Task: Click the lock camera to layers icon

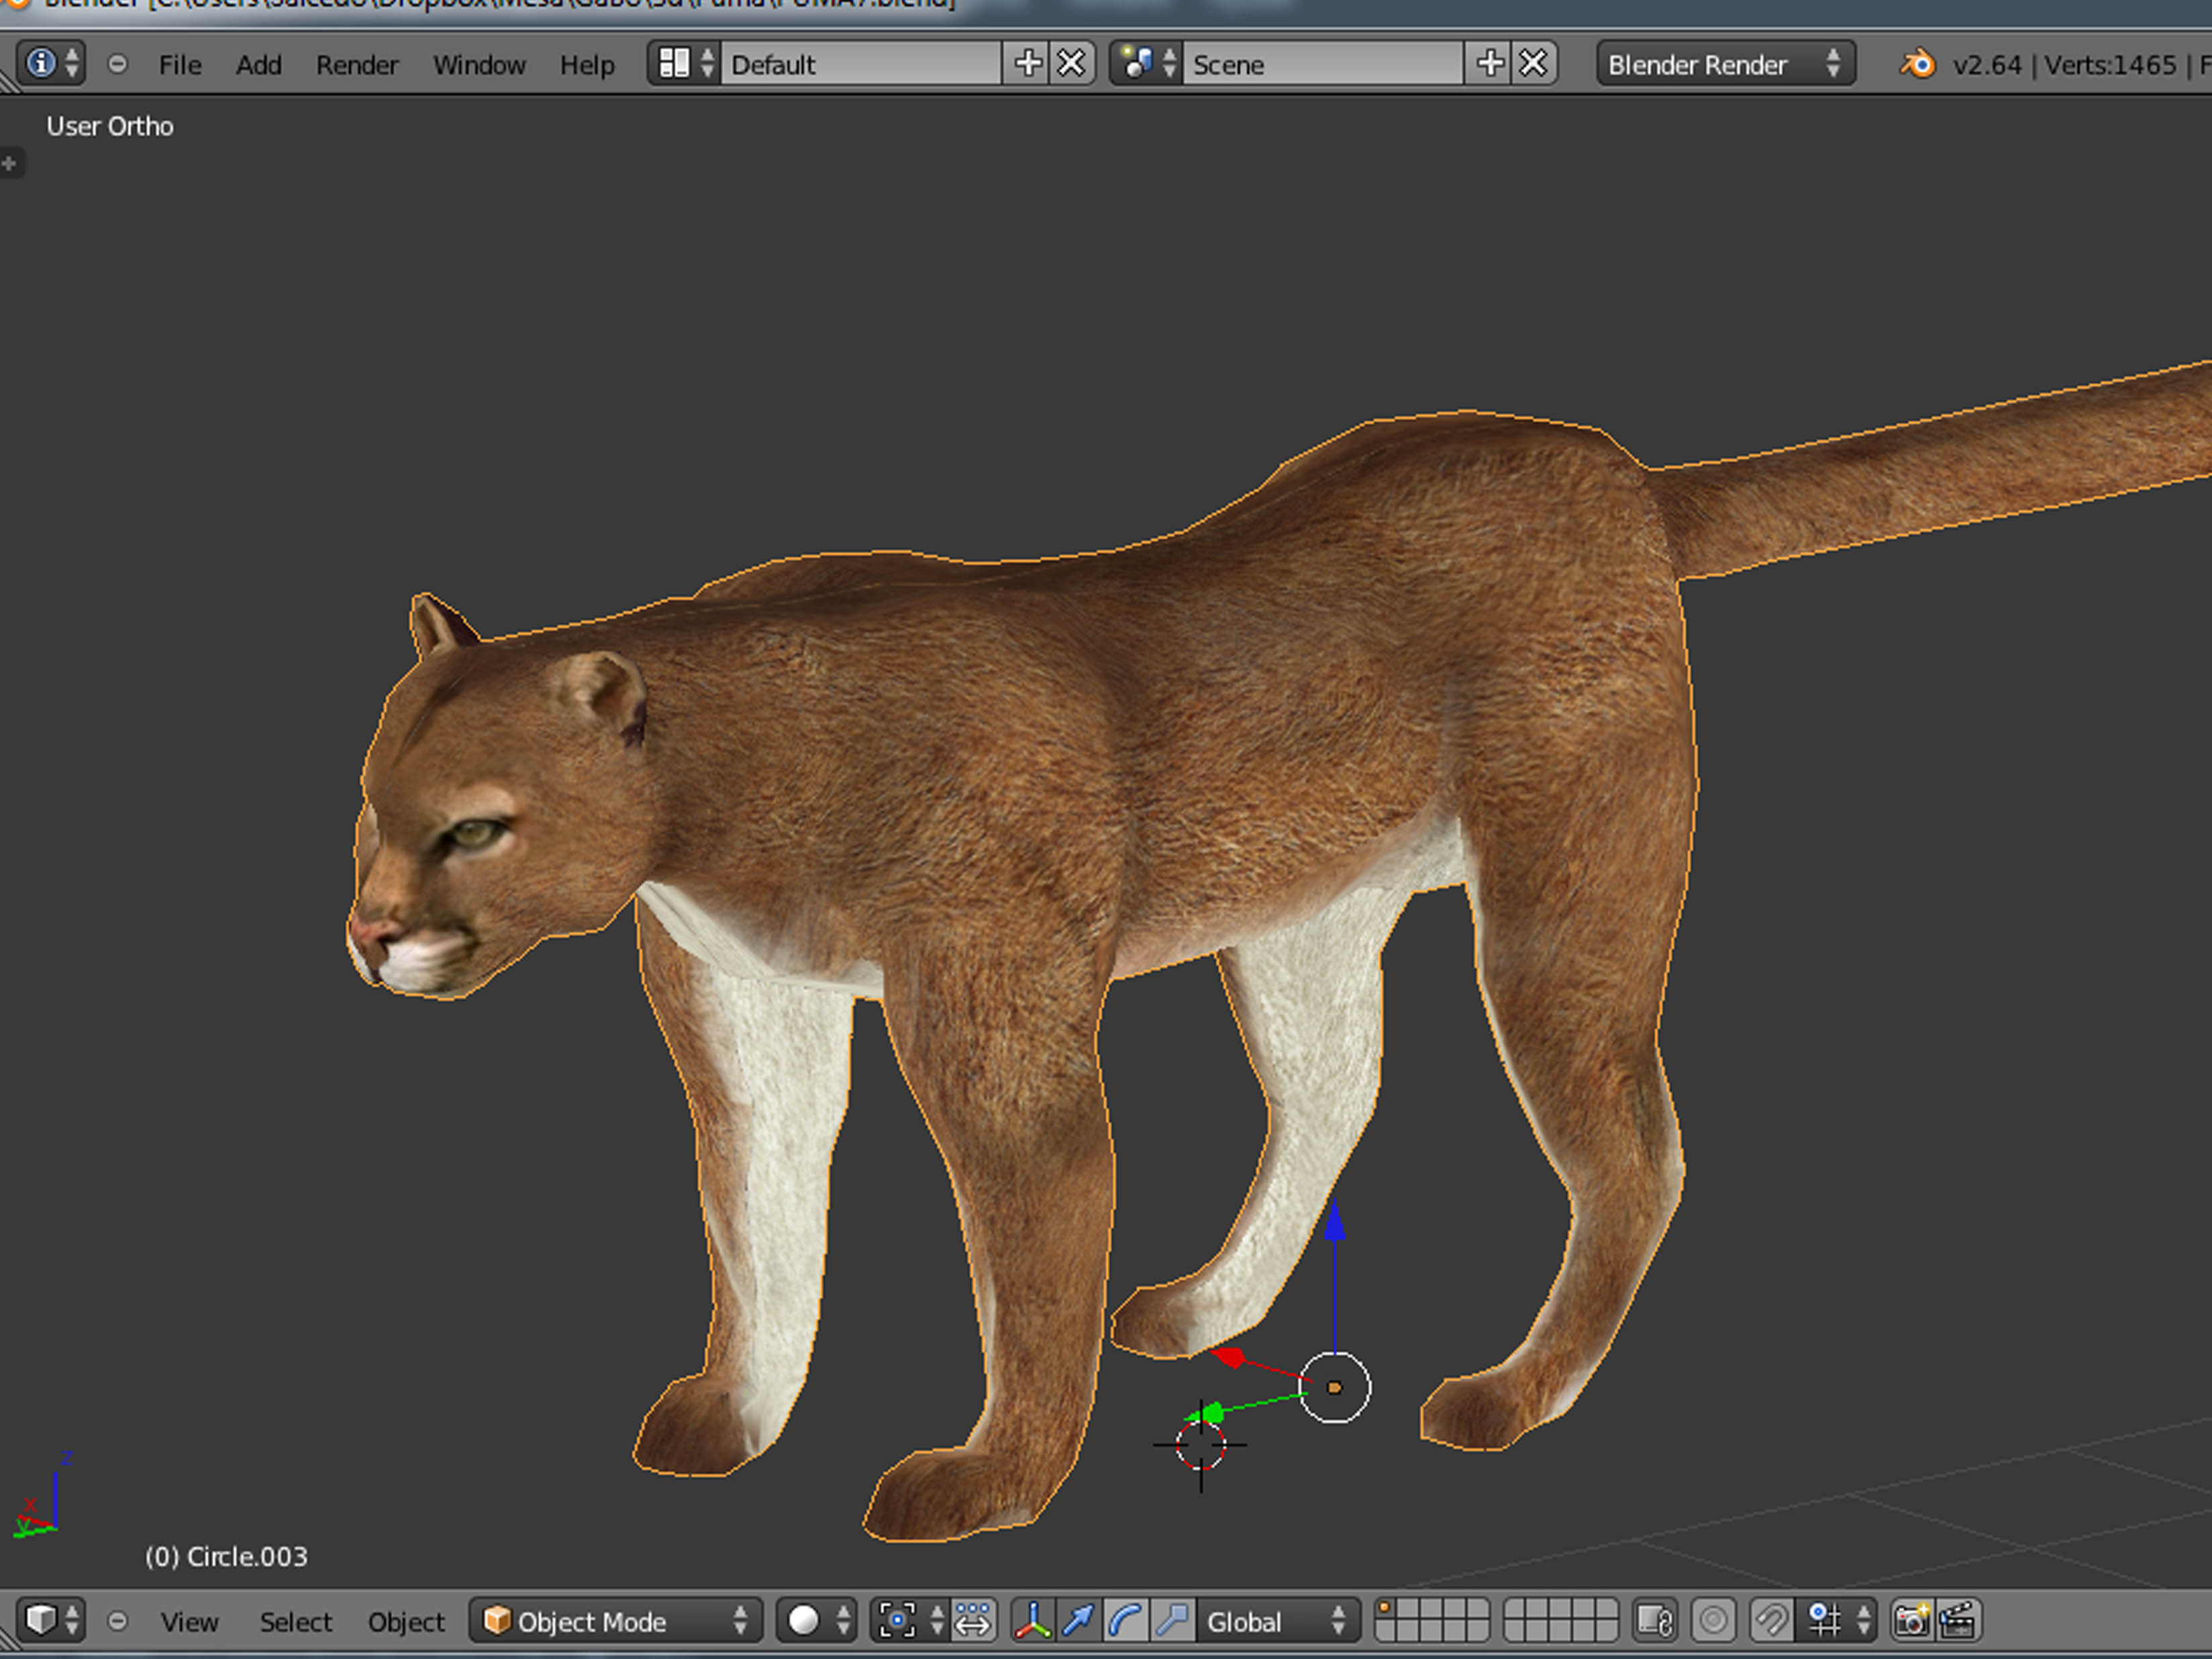Action: [x=1654, y=1620]
